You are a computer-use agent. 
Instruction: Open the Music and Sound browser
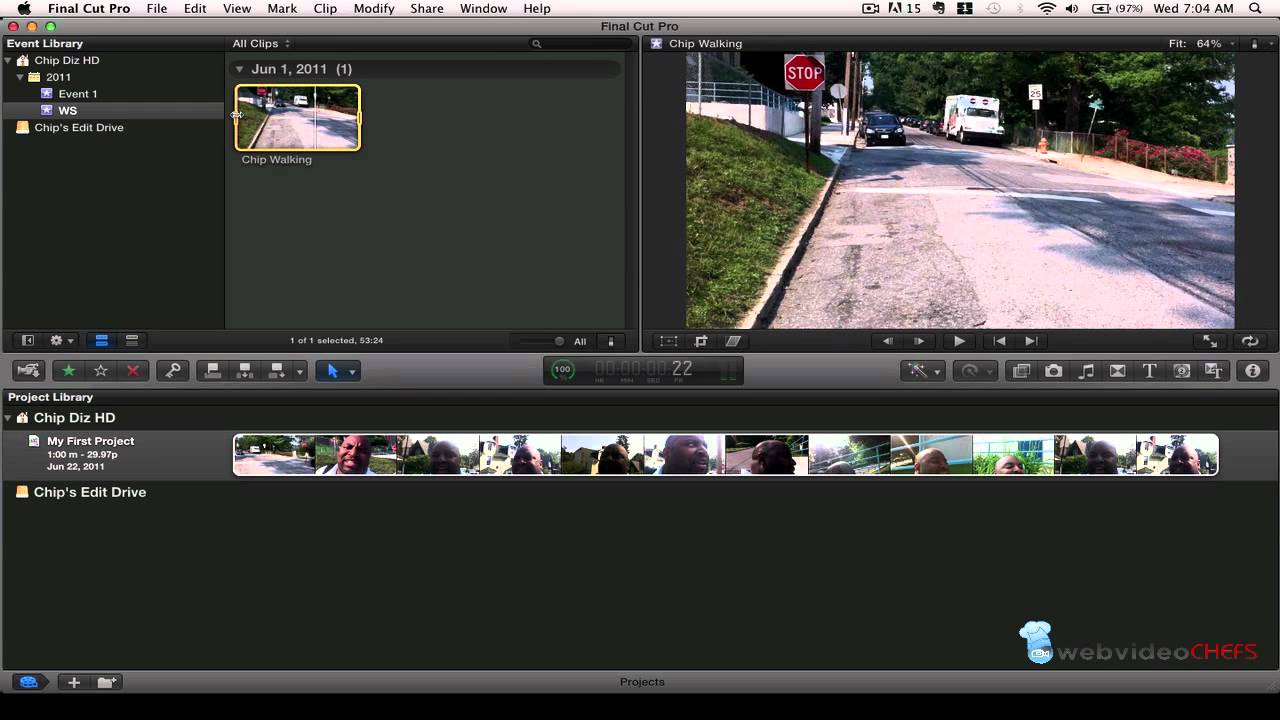click(x=1086, y=371)
